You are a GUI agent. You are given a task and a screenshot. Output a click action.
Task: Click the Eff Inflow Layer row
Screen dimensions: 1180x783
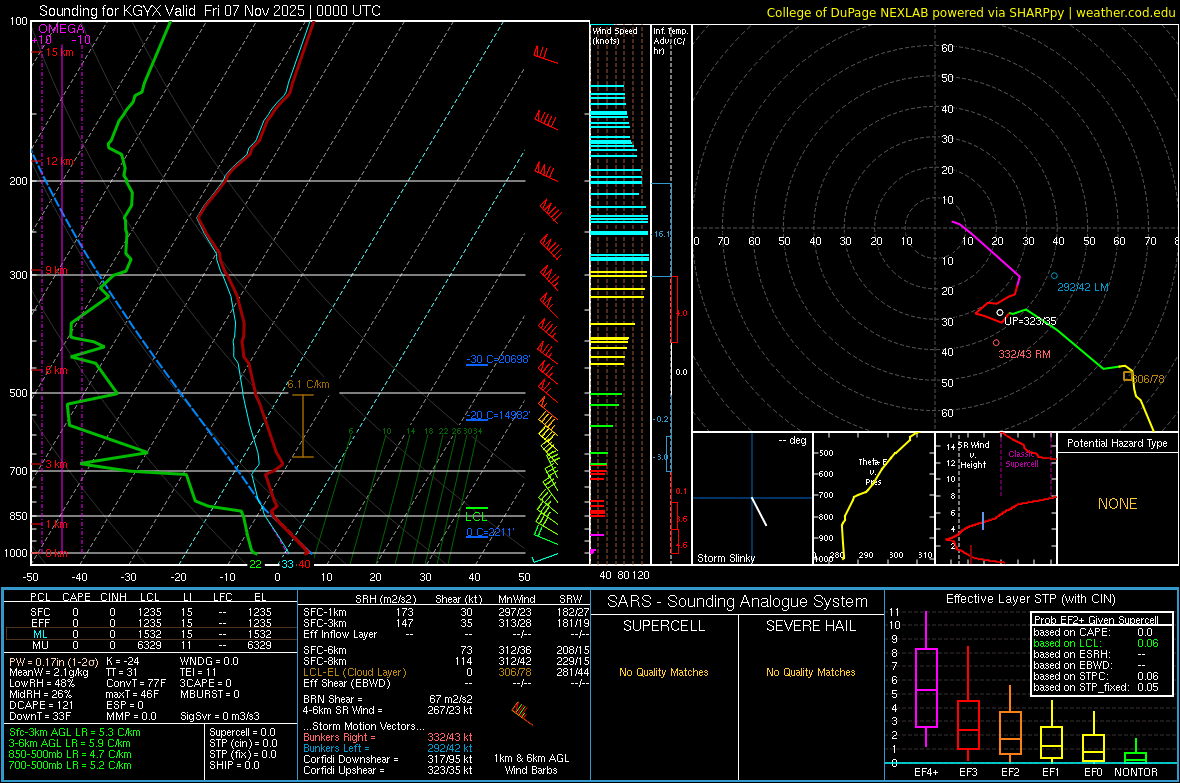click(x=446, y=634)
